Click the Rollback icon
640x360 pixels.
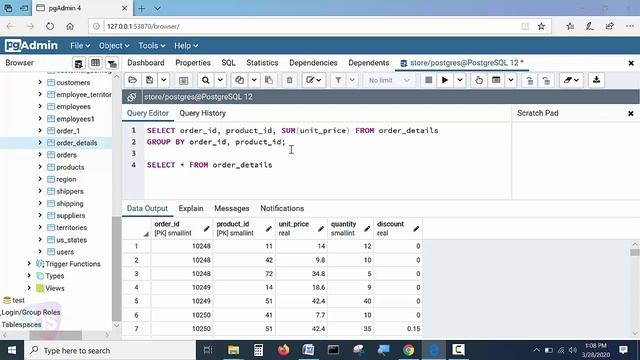click(x=546, y=80)
